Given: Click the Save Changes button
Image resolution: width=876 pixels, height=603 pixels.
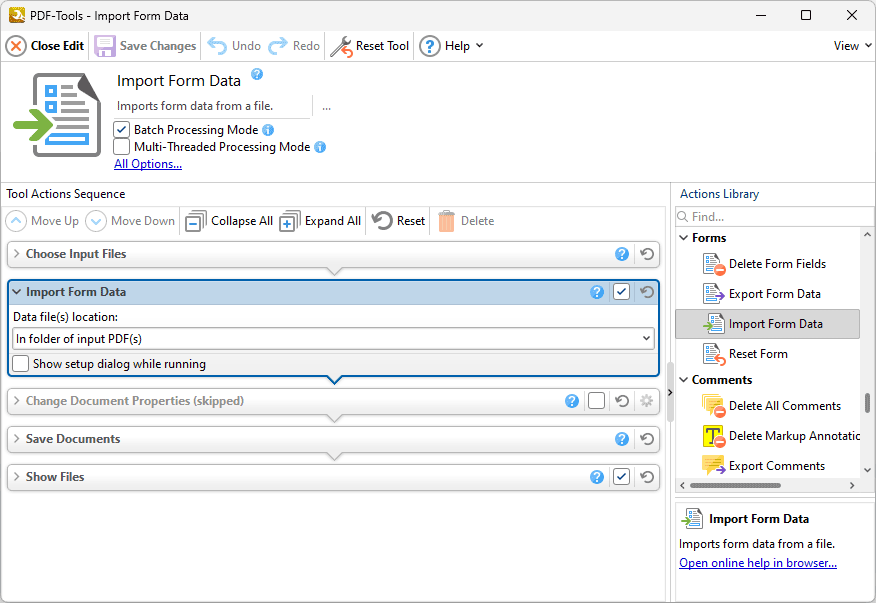Looking at the screenshot, I should pyautogui.click(x=144, y=45).
